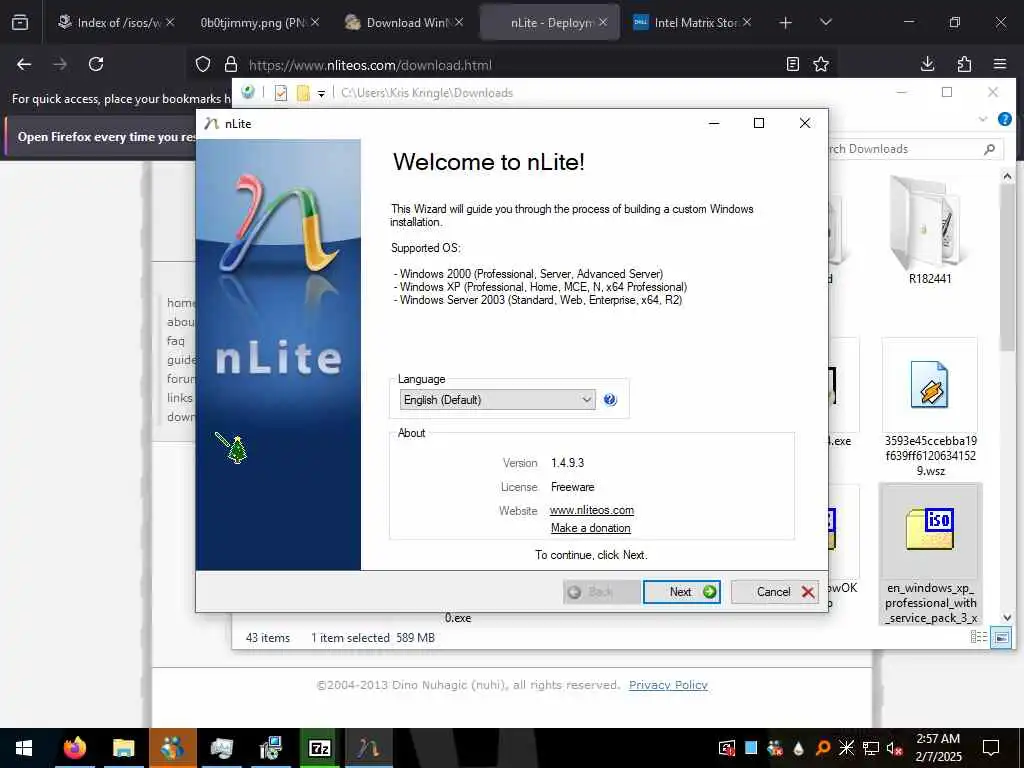The image size is (1024, 768).
Task: Switch to the Download WinN browser tab
Action: coord(404,22)
